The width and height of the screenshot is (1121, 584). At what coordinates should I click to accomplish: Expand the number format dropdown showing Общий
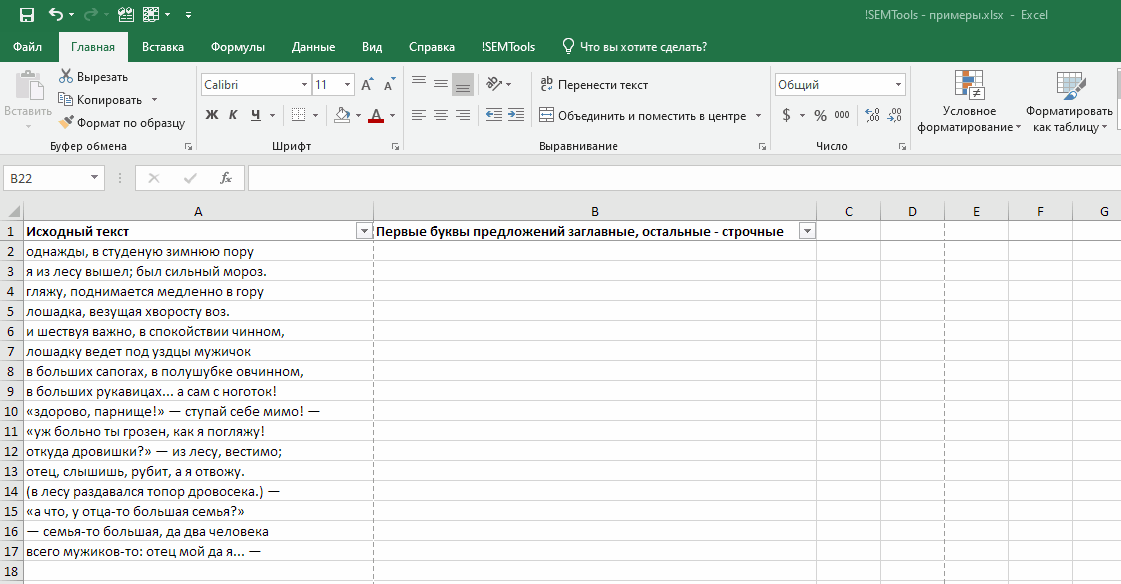point(898,85)
